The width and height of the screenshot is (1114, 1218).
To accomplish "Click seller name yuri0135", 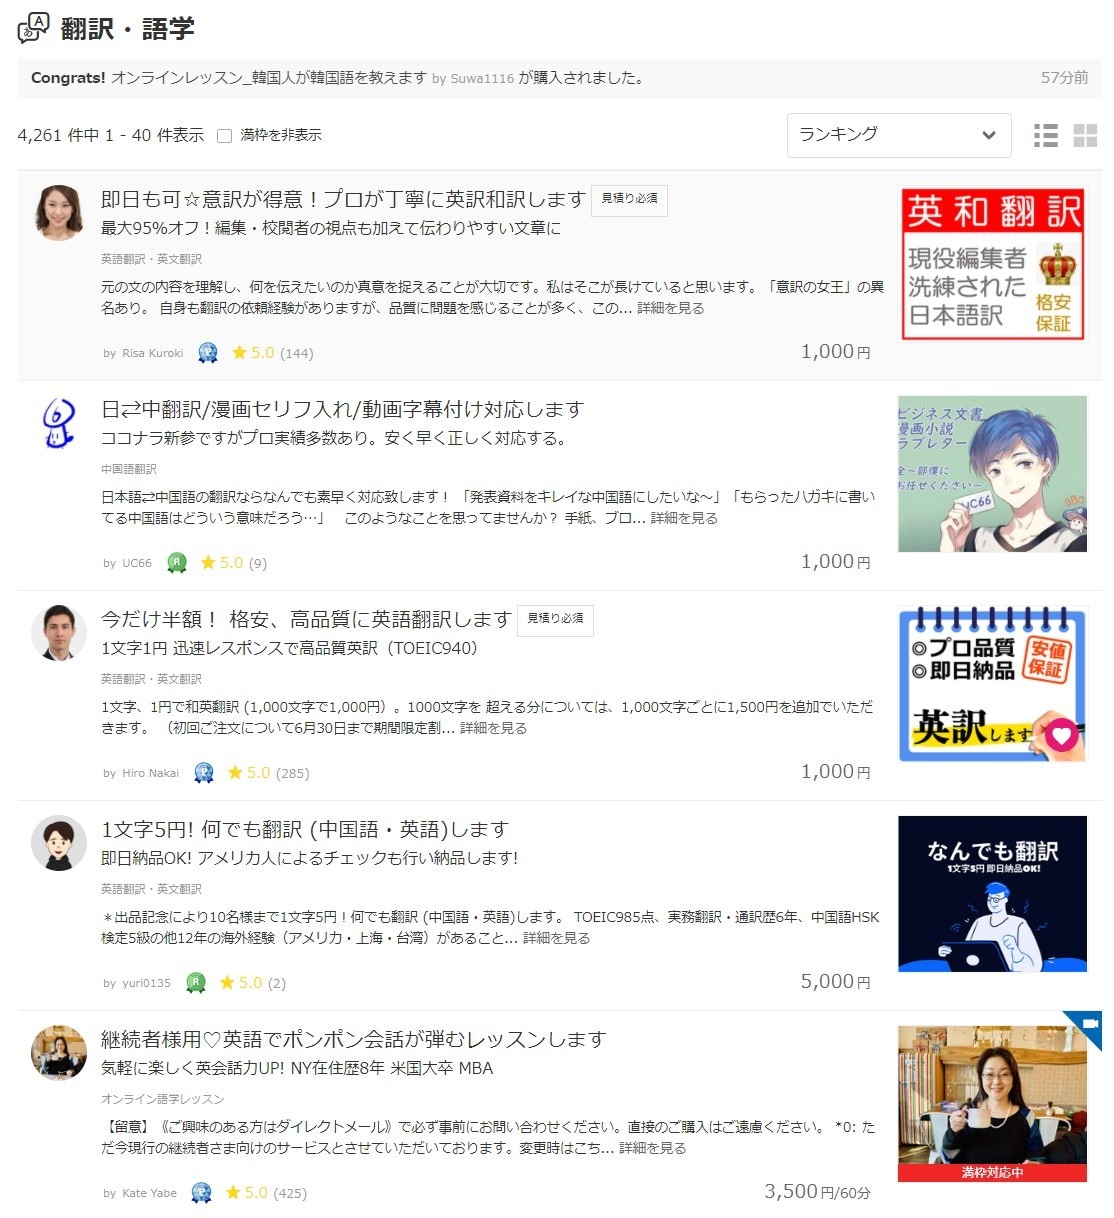I will pyautogui.click(x=146, y=983).
